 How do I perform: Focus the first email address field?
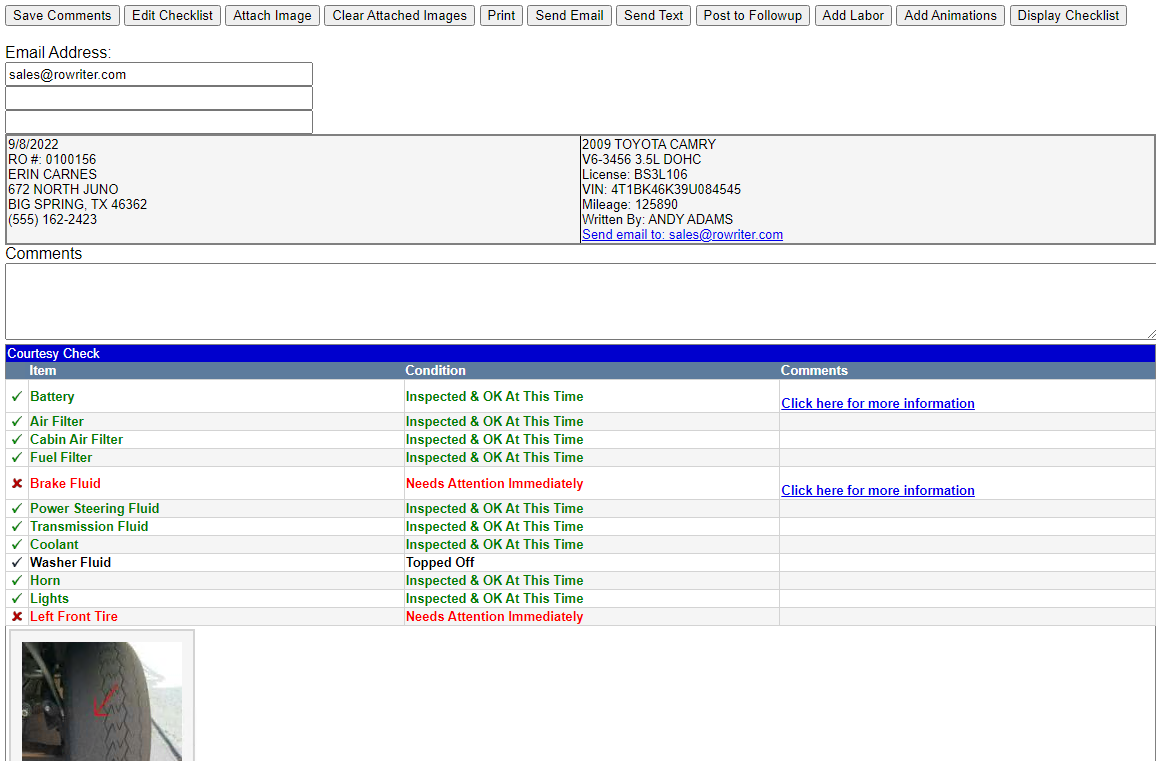pos(159,74)
